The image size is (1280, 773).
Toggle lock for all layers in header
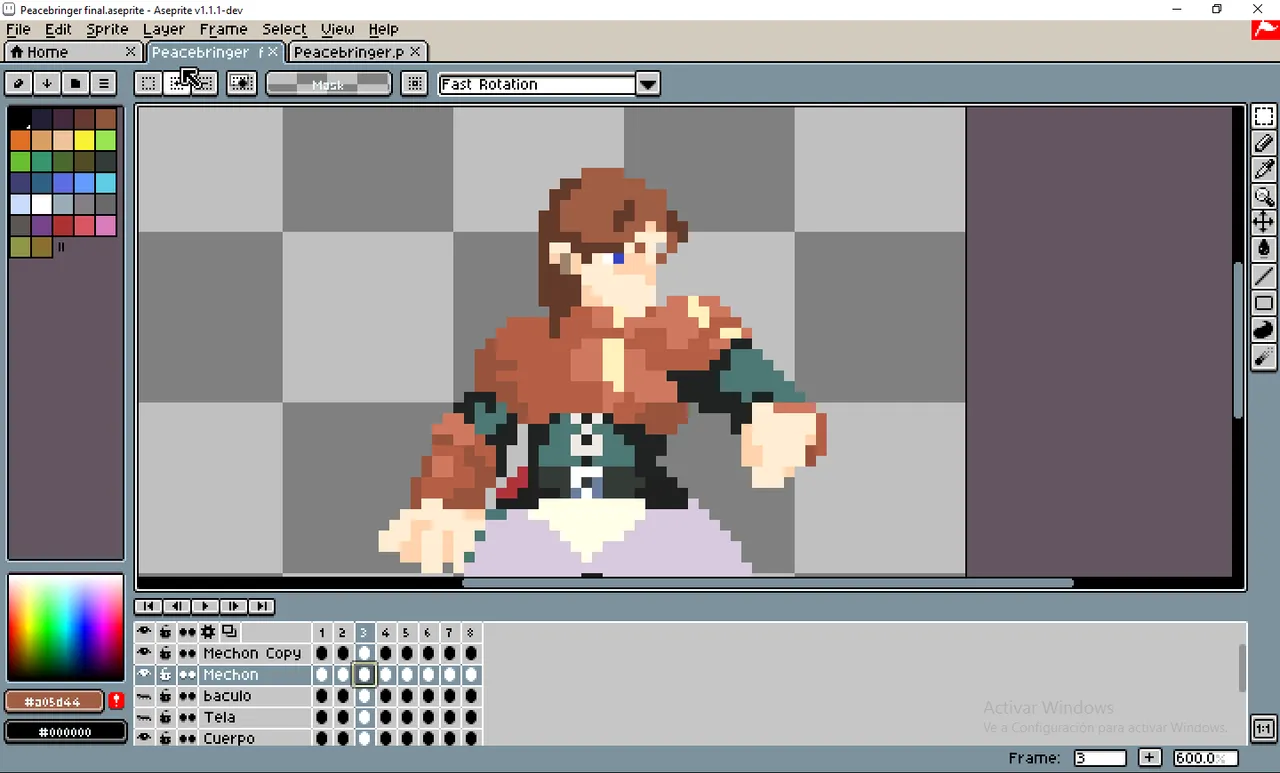click(x=166, y=632)
